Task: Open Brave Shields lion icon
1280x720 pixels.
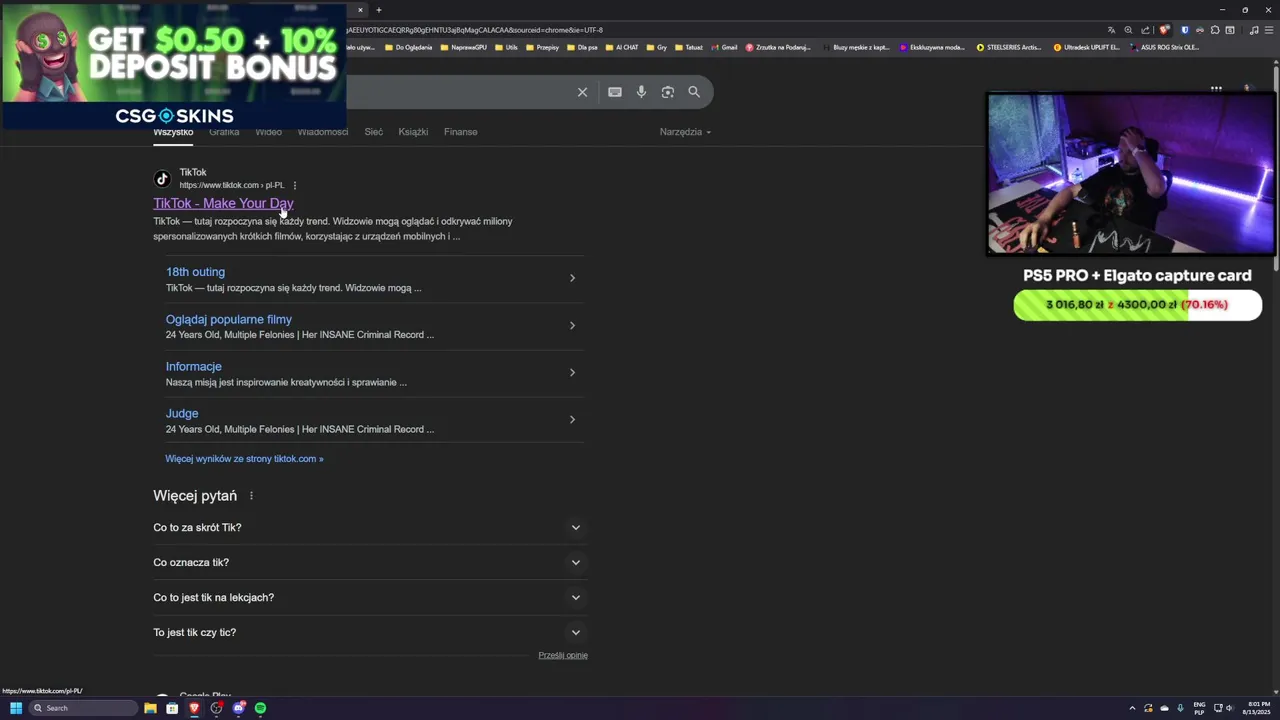Action: pos(1163,30)
